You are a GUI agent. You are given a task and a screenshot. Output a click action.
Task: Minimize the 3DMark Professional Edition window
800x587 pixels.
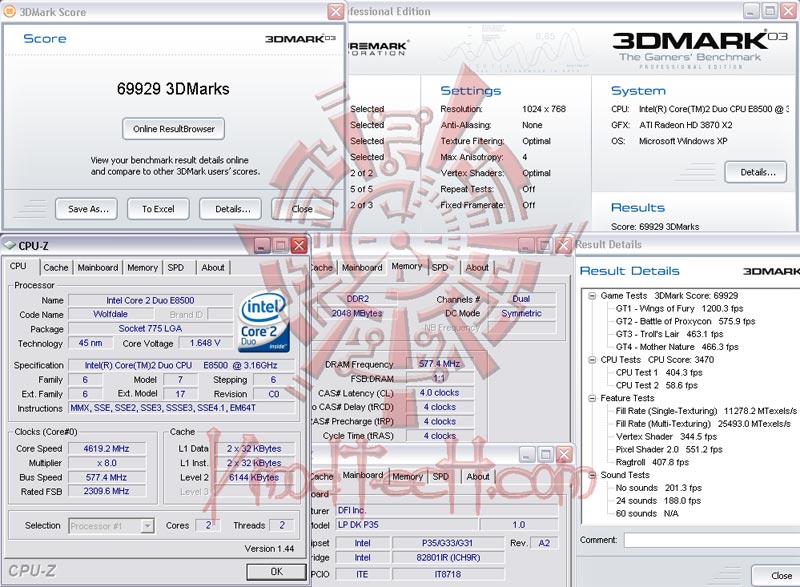tap(751, 11)
